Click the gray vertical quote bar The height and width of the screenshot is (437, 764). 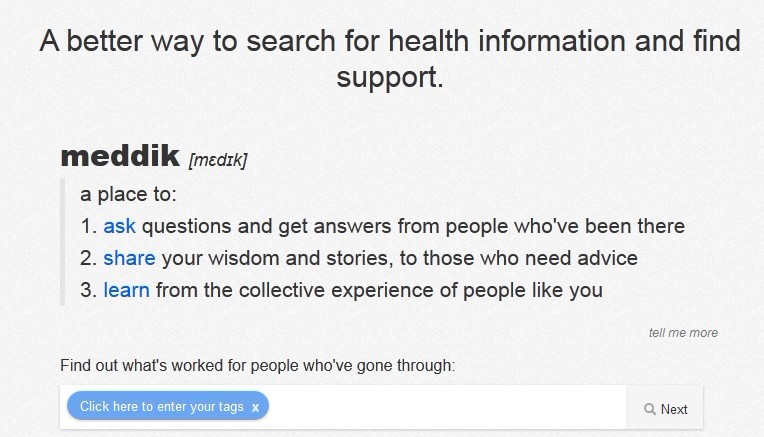(62, 242)
